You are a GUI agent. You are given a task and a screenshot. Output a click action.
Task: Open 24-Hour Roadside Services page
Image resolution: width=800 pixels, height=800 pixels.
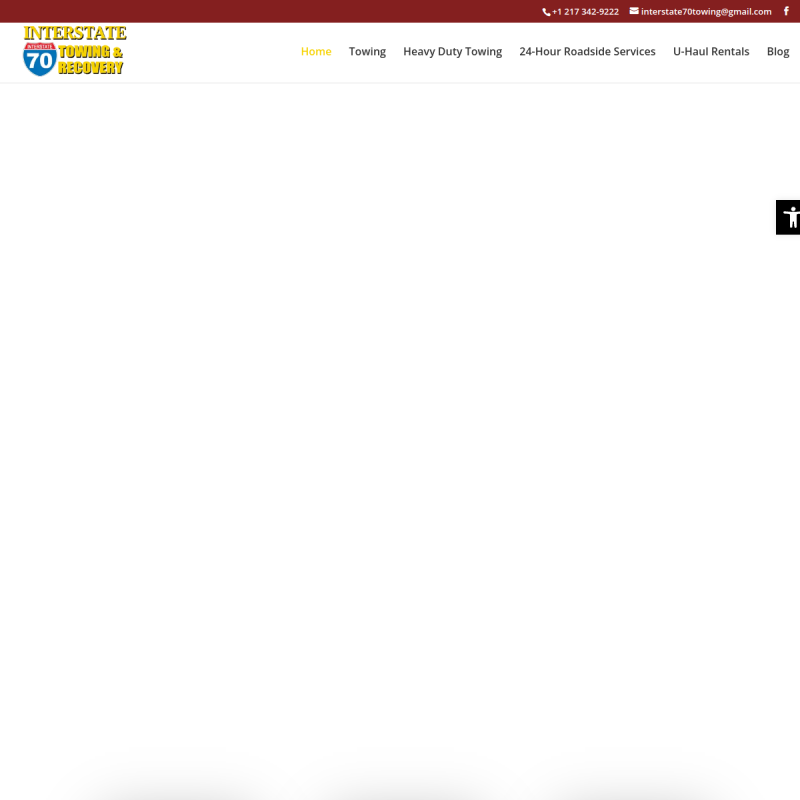point(587,52)
